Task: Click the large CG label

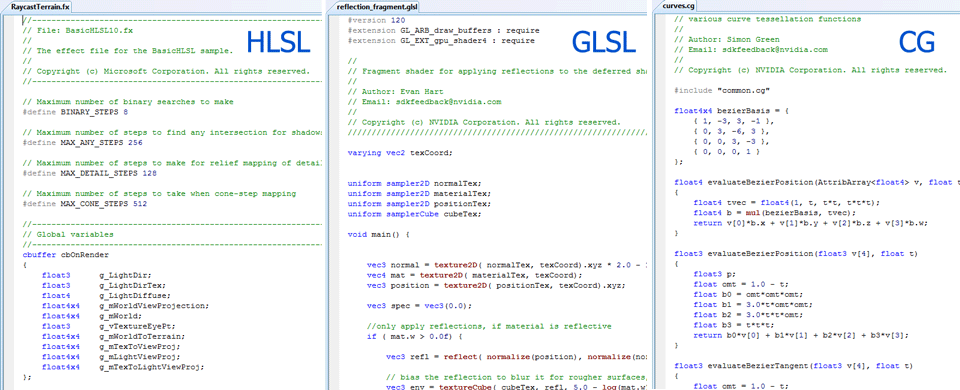Action: coord(917,42)
